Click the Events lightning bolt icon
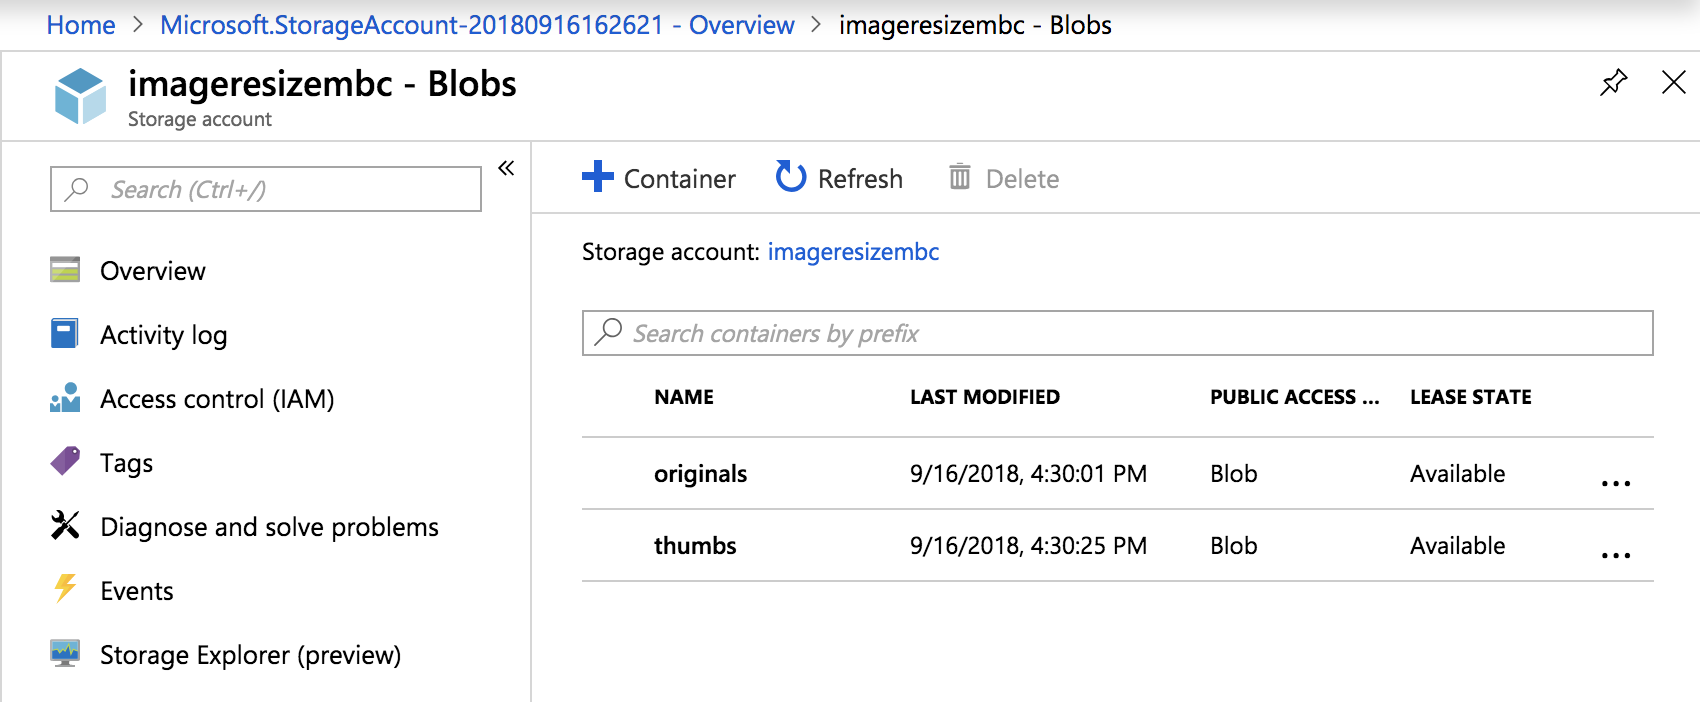 tap(65, 589)
